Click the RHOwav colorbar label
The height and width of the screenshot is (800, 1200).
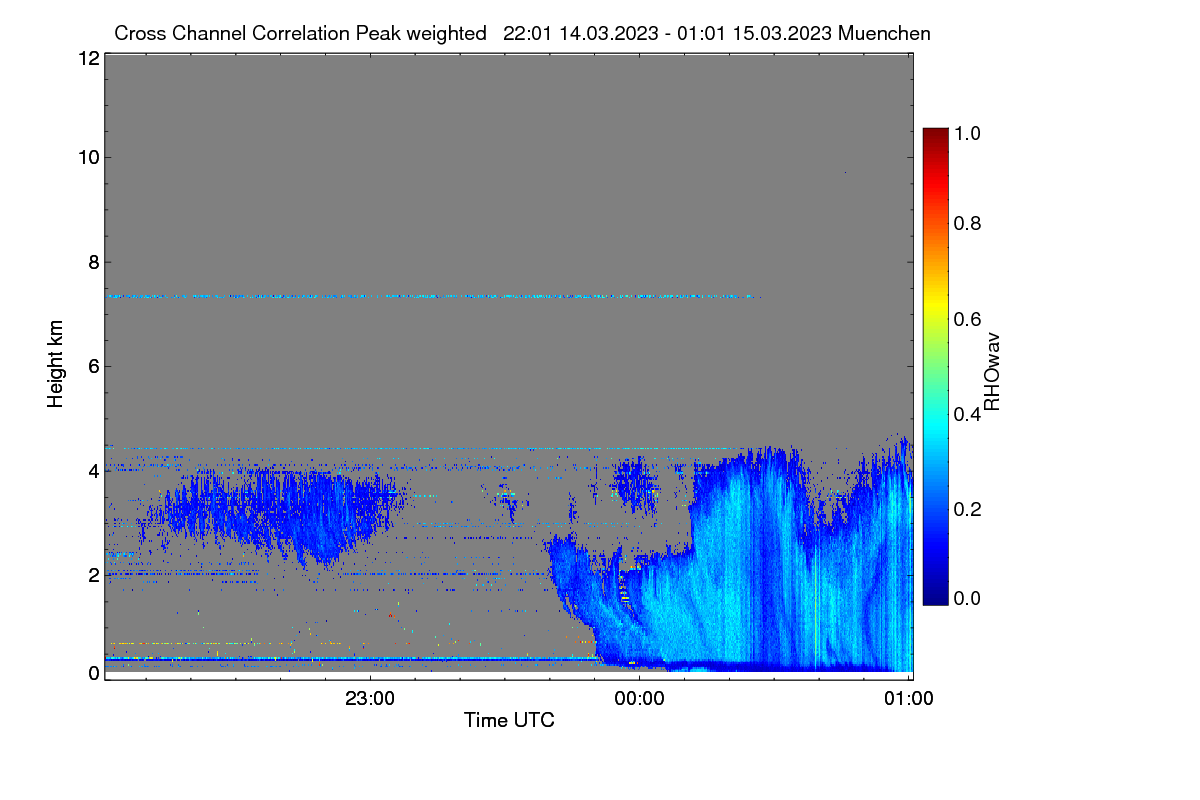pyautogui.click(x=992, y=372)
